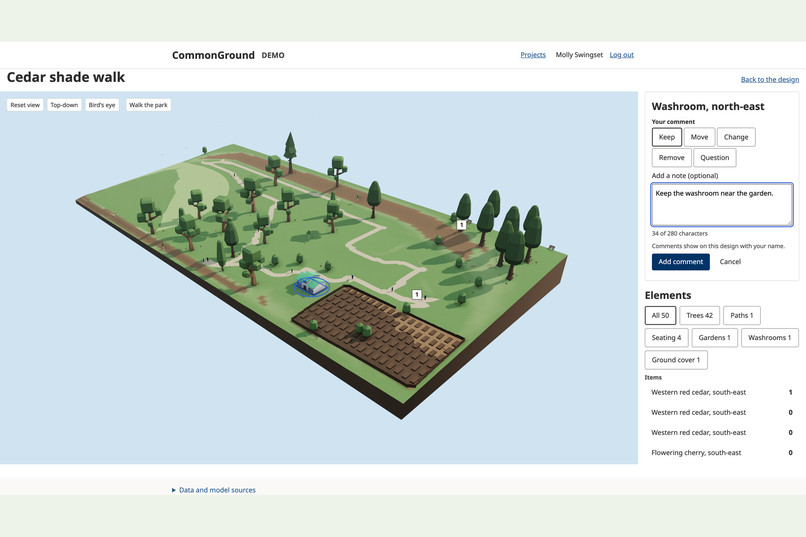806x537 pixels.
Task: Expand Data and model sources
Action: [x=214, y=490]
